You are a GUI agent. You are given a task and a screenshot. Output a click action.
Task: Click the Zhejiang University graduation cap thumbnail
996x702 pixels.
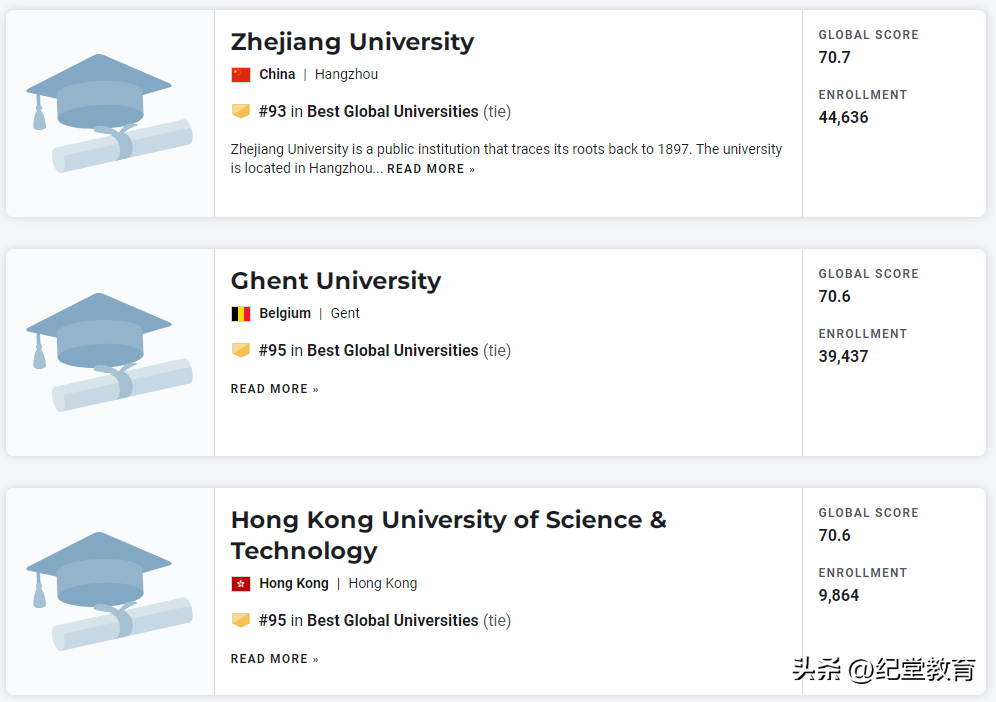pos(109,113)
